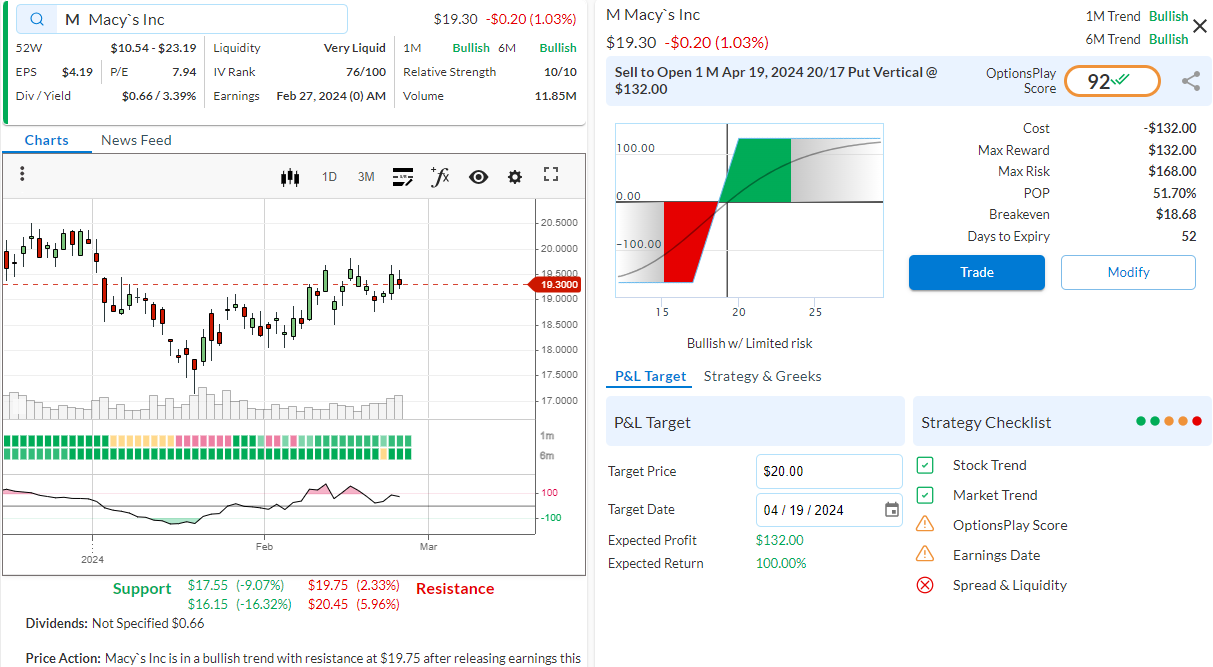The image size is (1213, 667).
Task: Open the Target Date calendar picker
Action: [892, 510]
